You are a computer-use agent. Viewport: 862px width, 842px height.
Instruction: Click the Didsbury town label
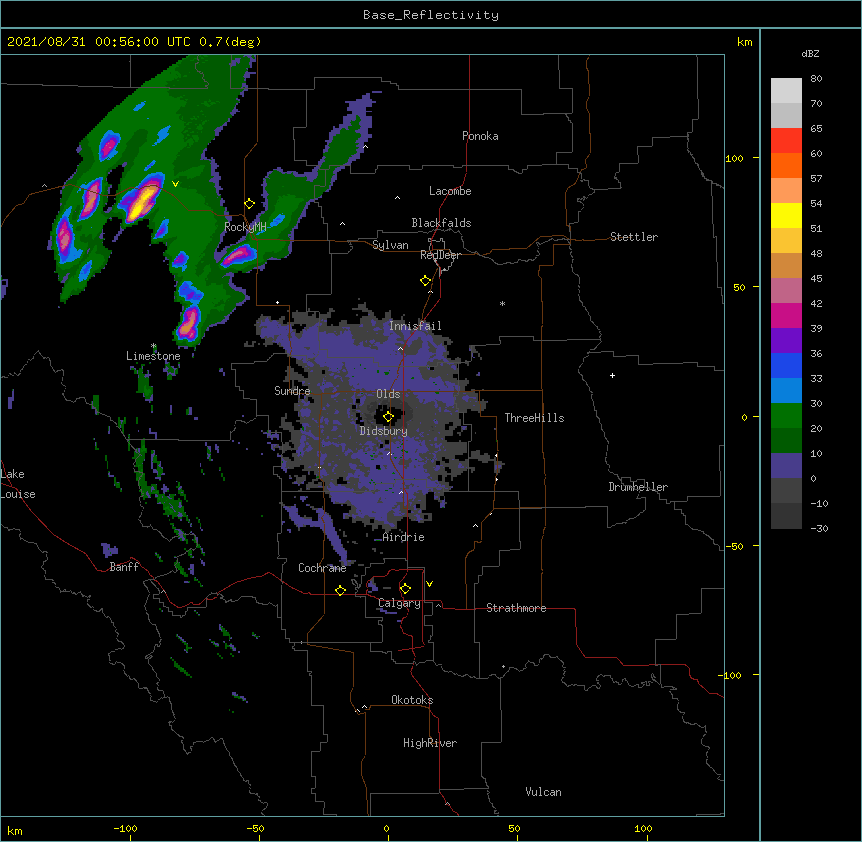pyautogui.click(x=384, y=431)
